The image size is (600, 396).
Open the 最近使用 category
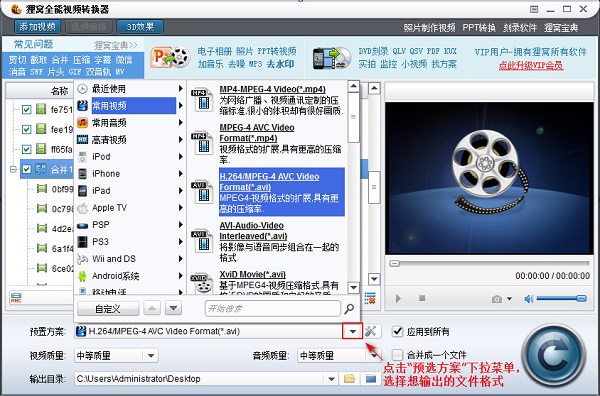129,89
